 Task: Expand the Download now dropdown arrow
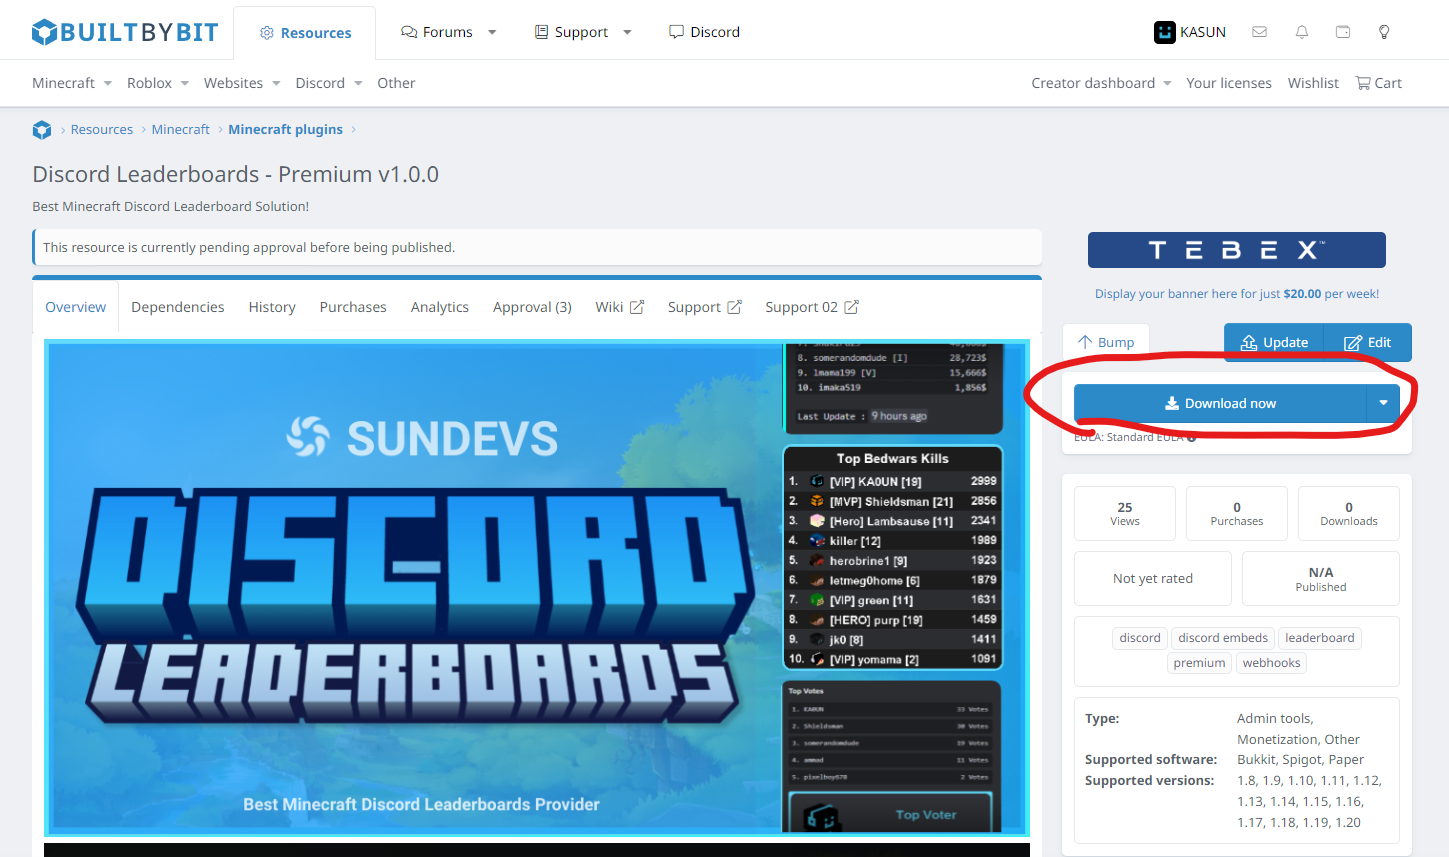(x=1383, y=403)
